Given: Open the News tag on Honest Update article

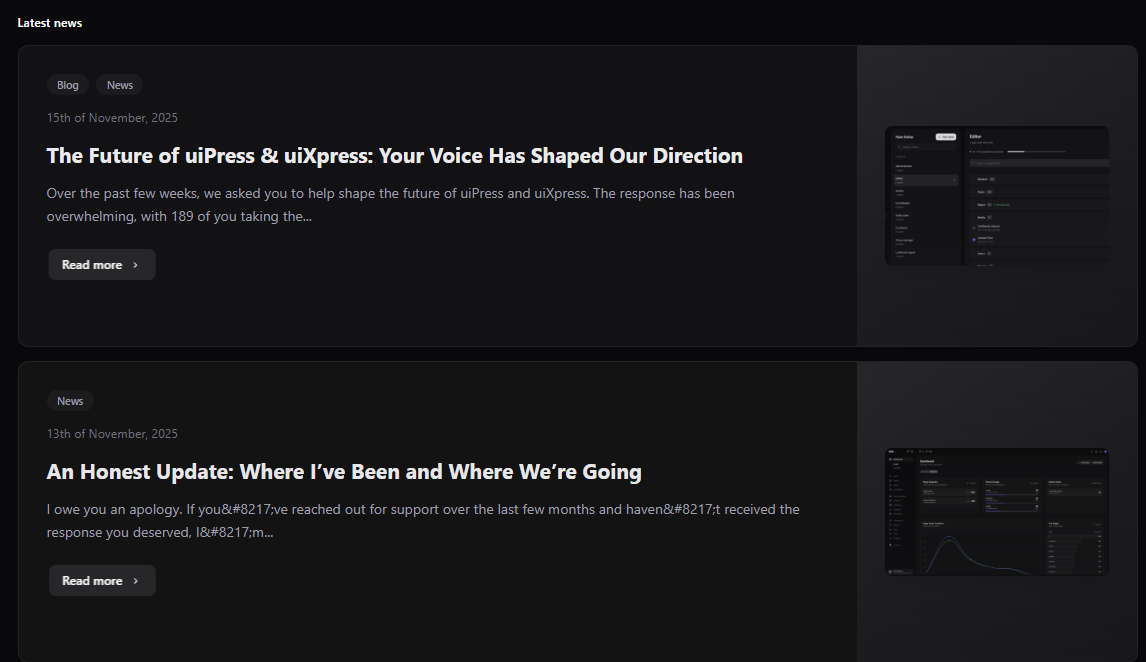Looking at the screenshot, I should pyautogui.click(x=70, y=401).
